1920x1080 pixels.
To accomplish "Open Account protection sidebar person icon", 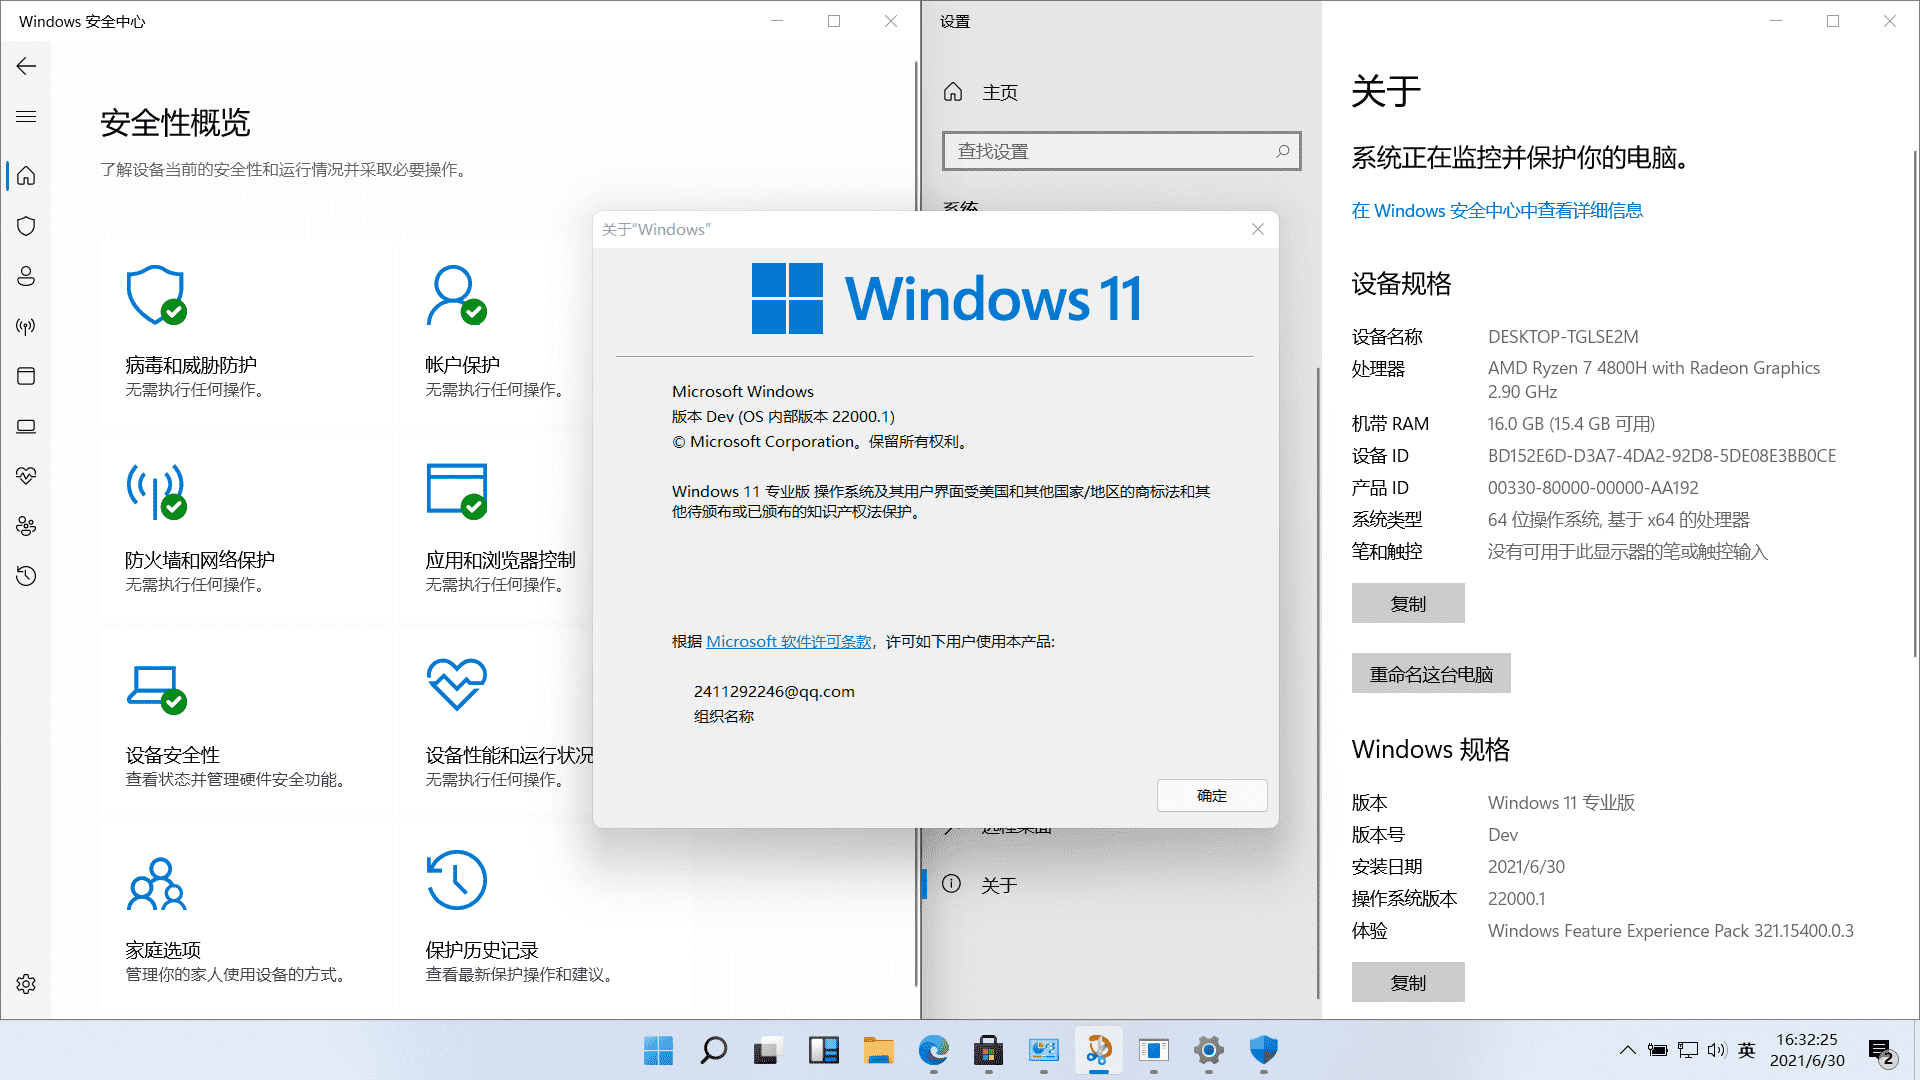I will click(x=26, y=276).
